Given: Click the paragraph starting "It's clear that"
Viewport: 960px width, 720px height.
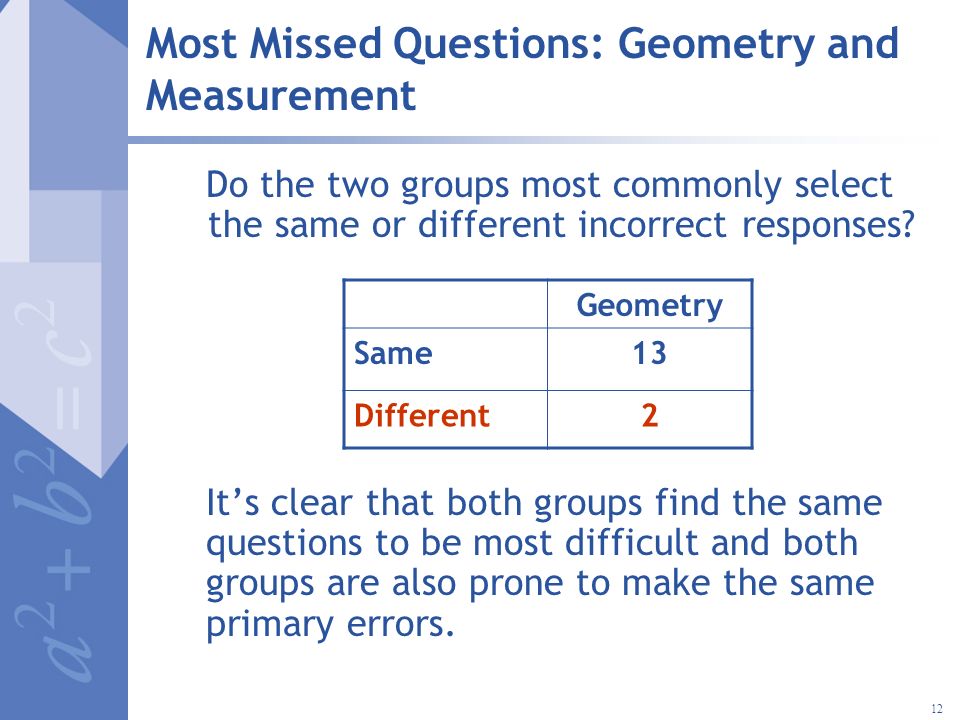Looking at the screenshot, I should tap(544, 563).
